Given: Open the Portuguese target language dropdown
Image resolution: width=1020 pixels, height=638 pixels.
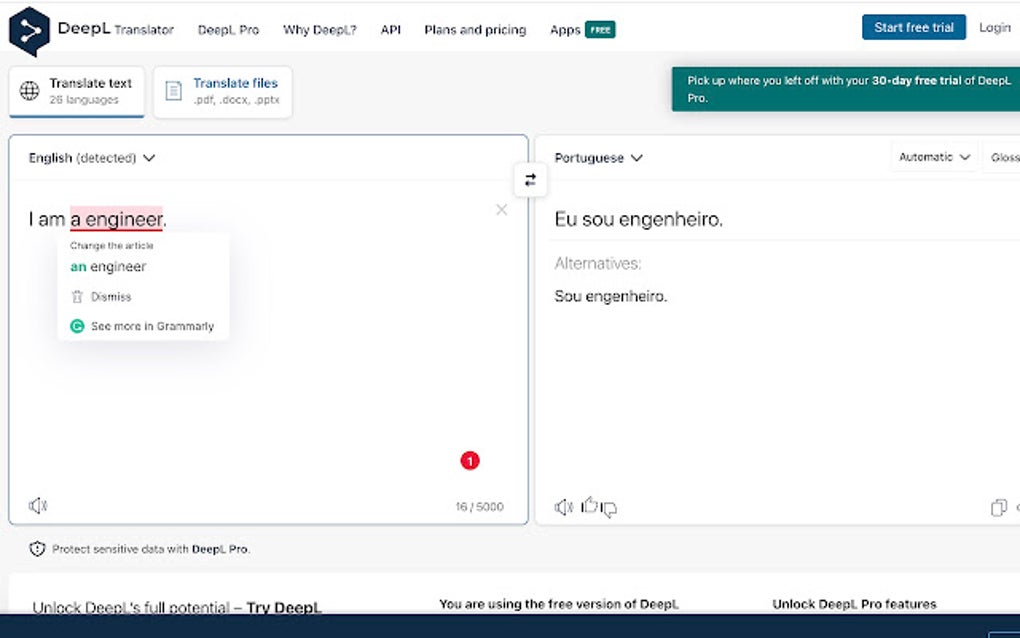Looking at the screenshot, I should point(598,158).
